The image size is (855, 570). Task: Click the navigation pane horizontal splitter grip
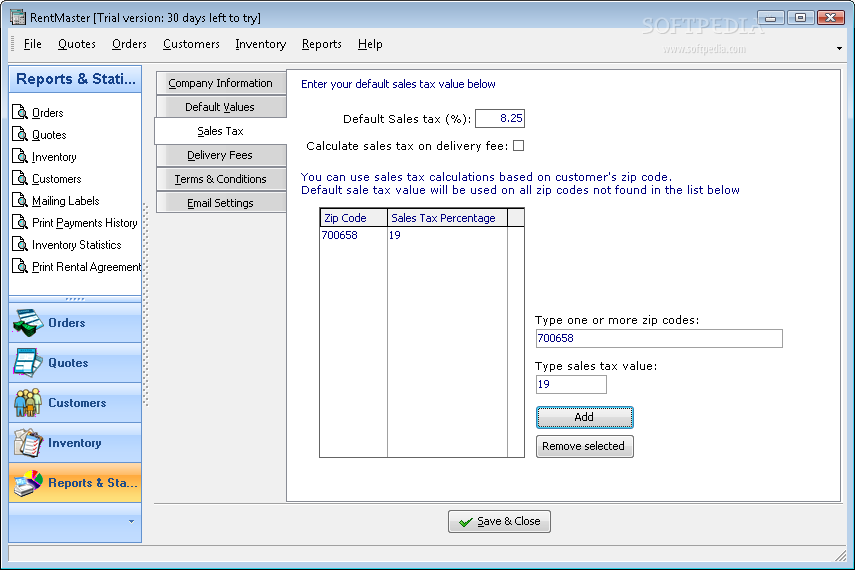pos(75,299)
